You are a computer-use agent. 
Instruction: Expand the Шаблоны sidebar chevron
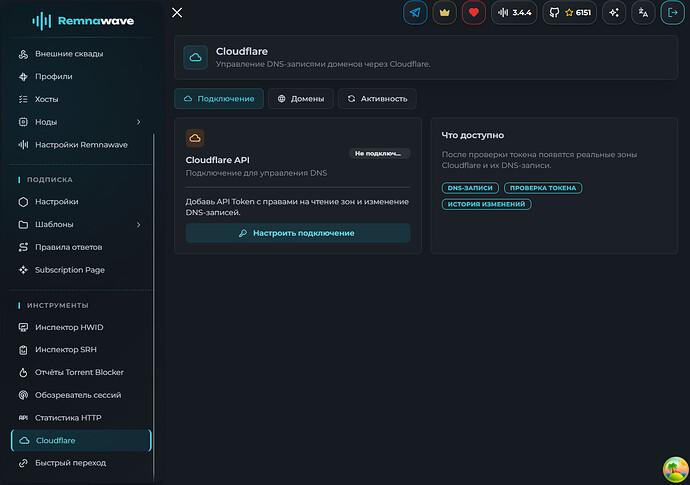pyautogui.click(x=138, y=225)
